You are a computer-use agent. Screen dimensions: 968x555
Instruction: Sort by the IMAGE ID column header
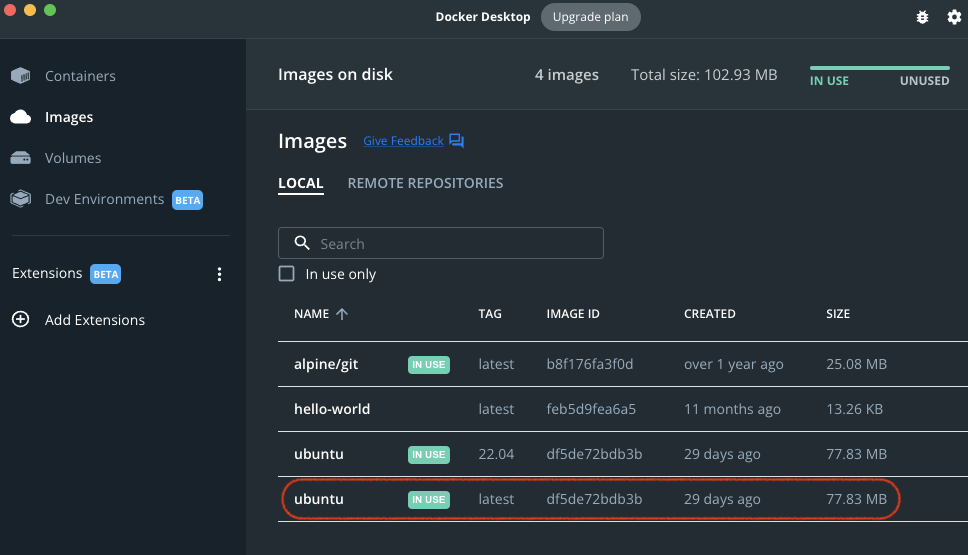tap(573, 314)
